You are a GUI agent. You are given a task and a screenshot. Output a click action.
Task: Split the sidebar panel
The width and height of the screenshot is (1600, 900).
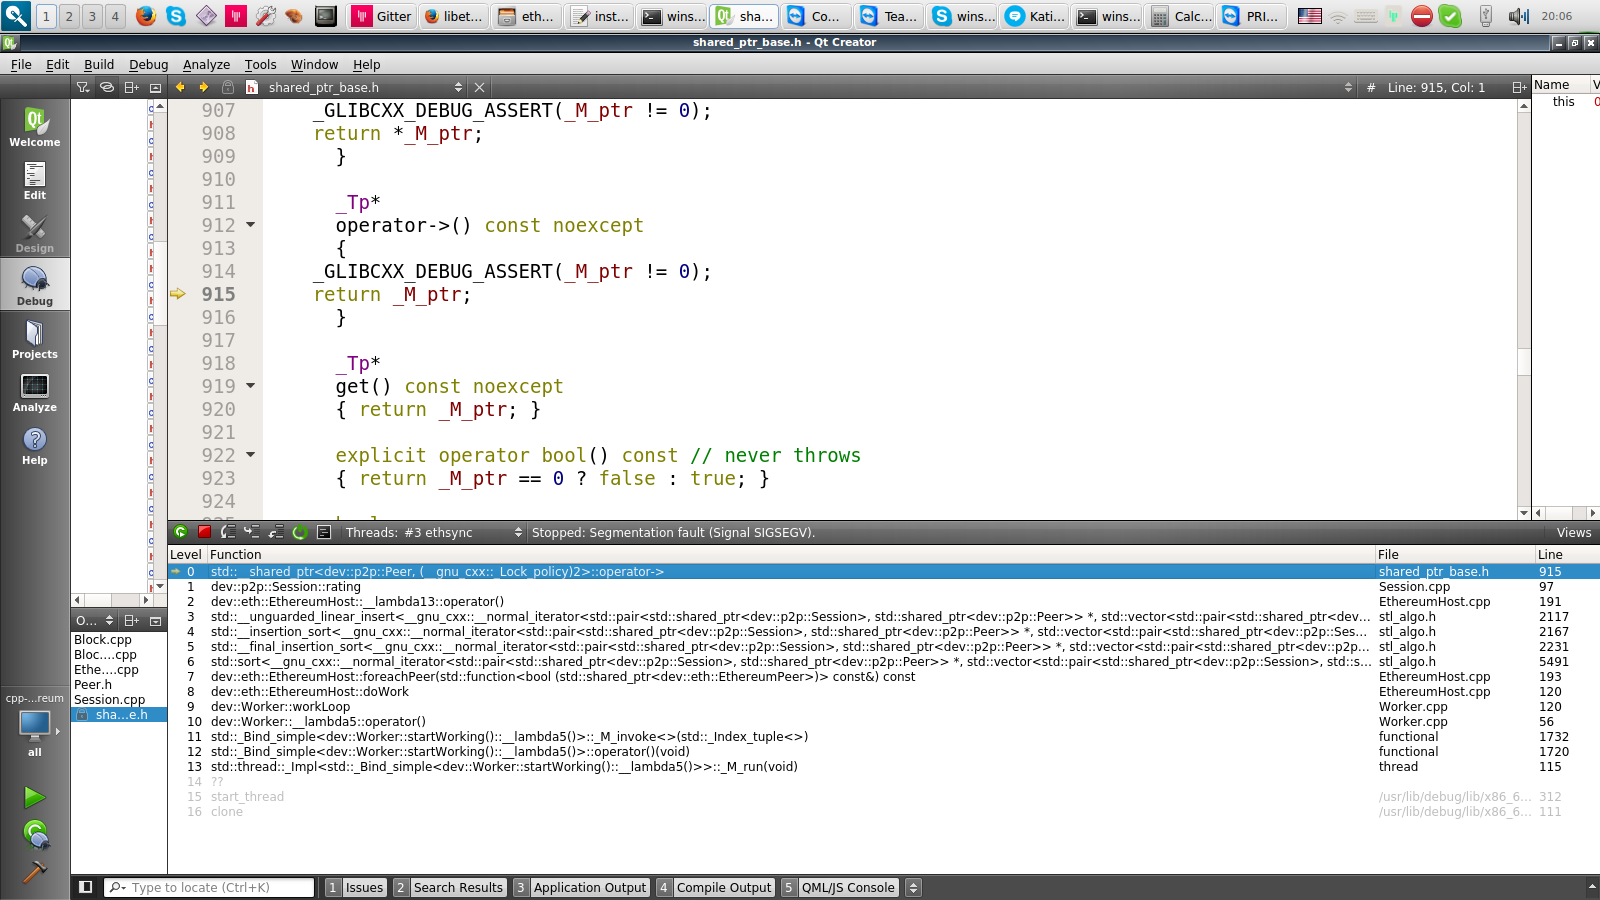[x=131, y=87]
